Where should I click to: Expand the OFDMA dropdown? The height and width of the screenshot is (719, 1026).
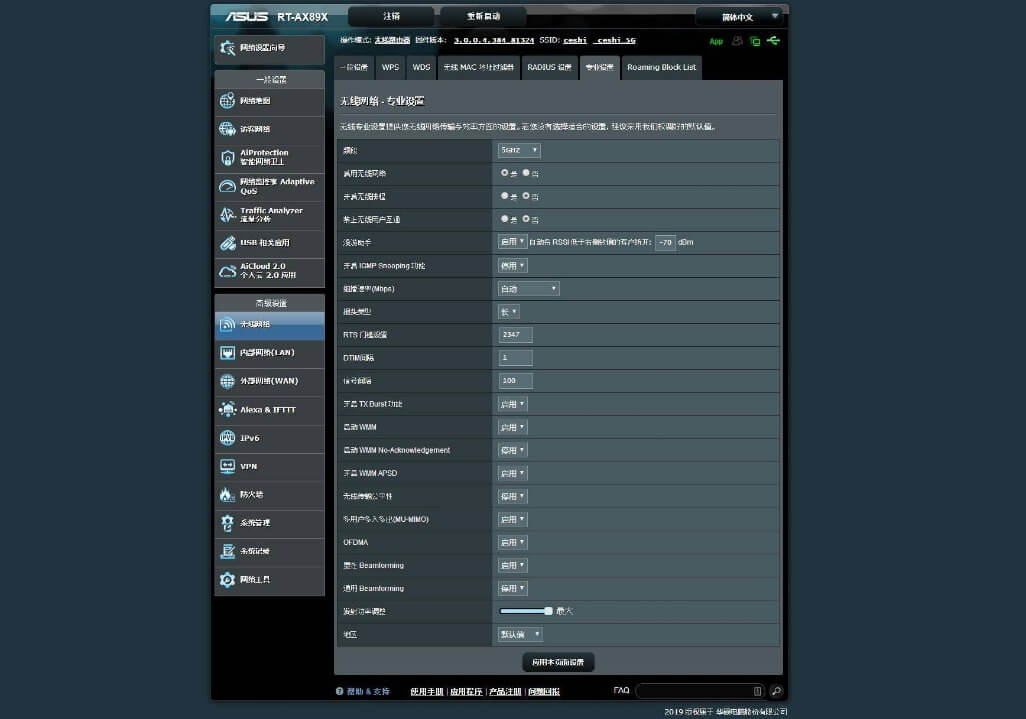click(x=512, y=542)
